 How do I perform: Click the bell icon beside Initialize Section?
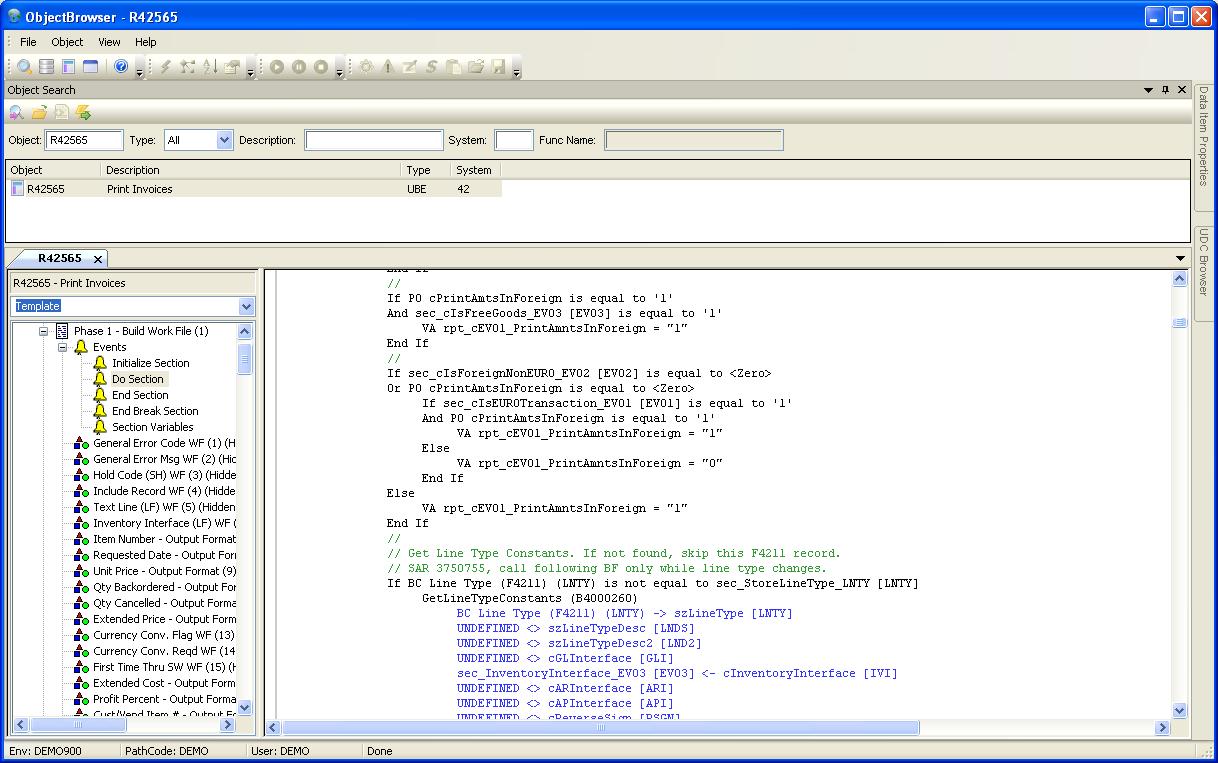pos(100,363)
